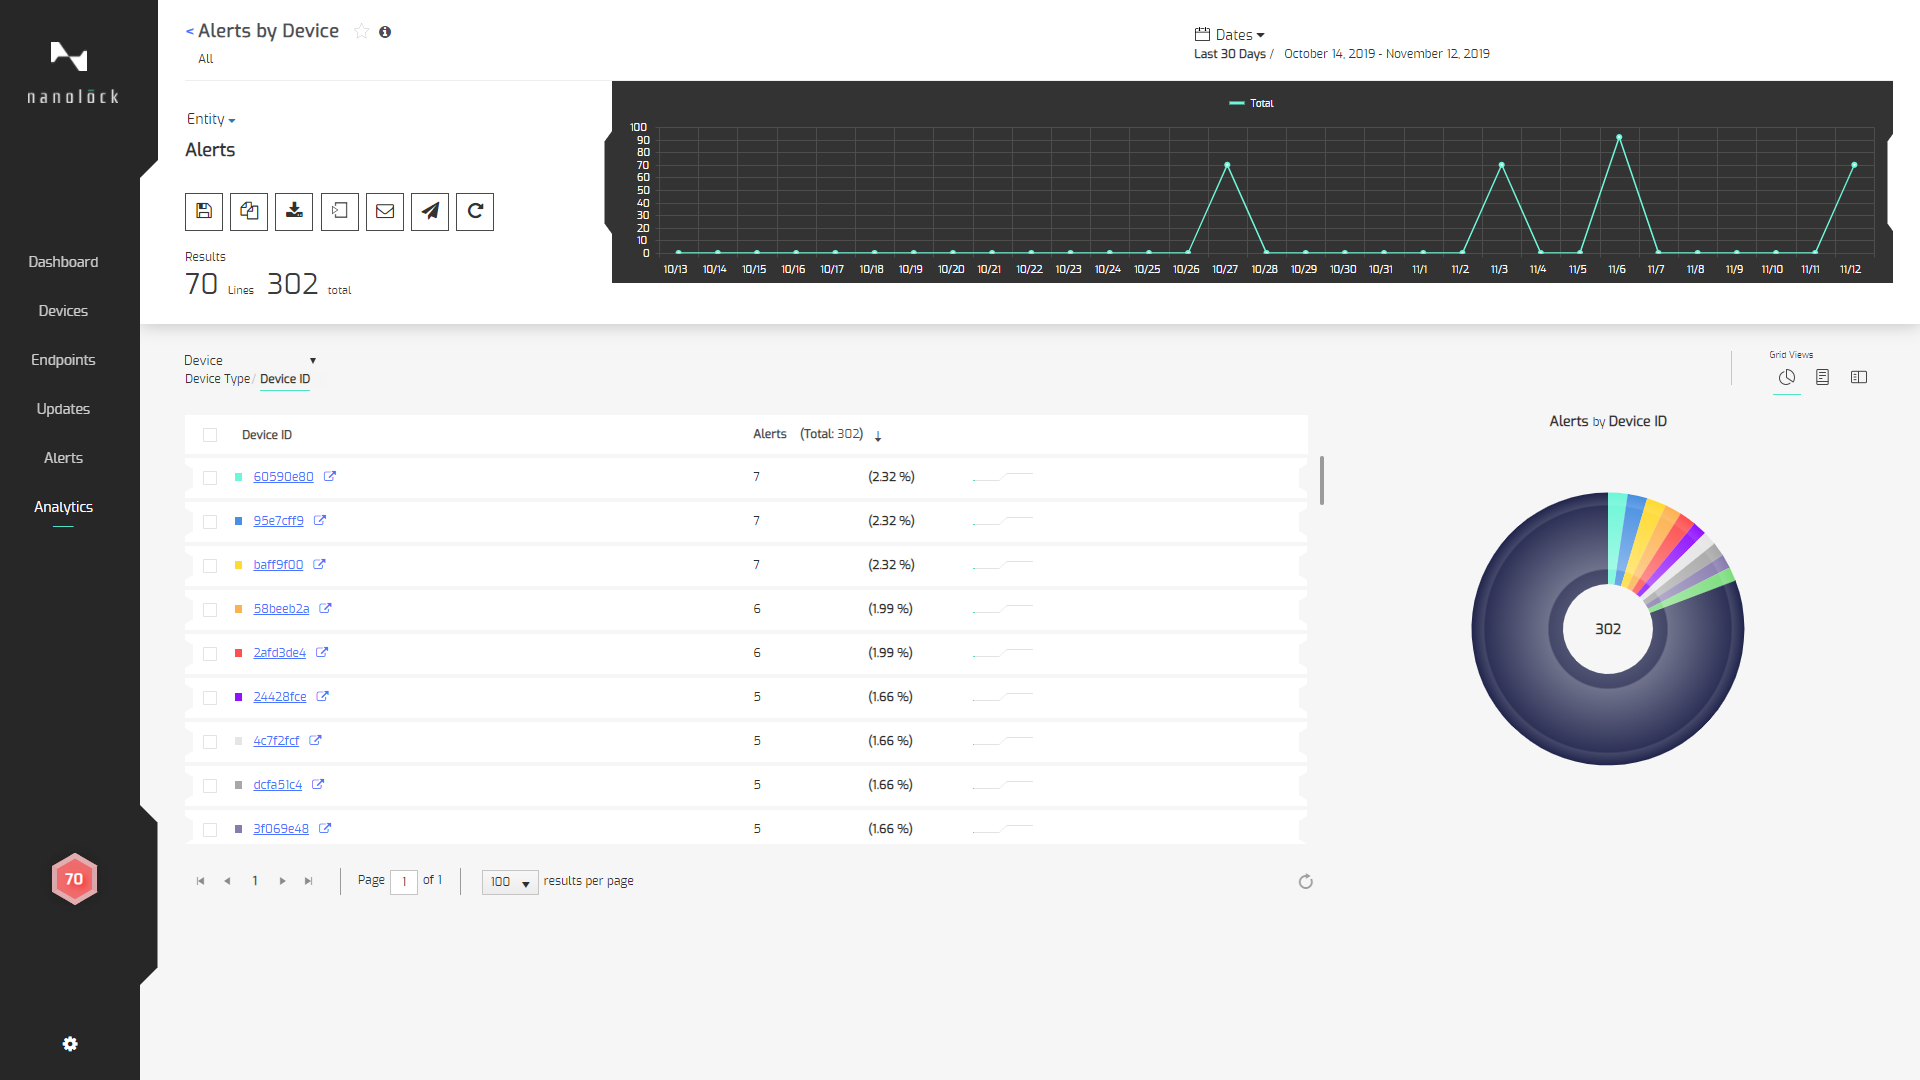Open Updates in sidebar
Viewport: 1920px width, 1080px height.
click(x=63, y=409)
